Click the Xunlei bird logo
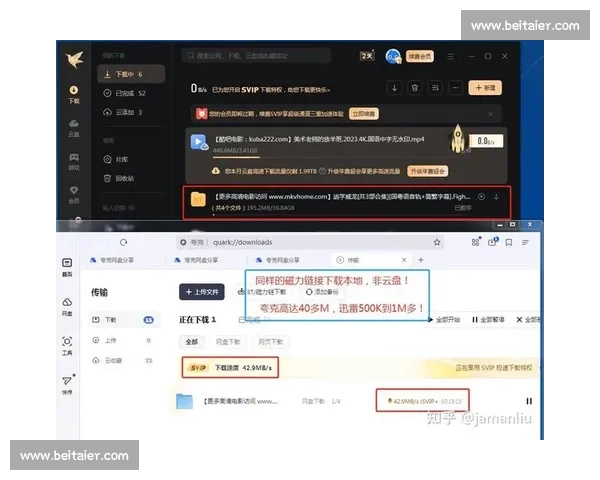The image size is (600, 480). (74, 59)
